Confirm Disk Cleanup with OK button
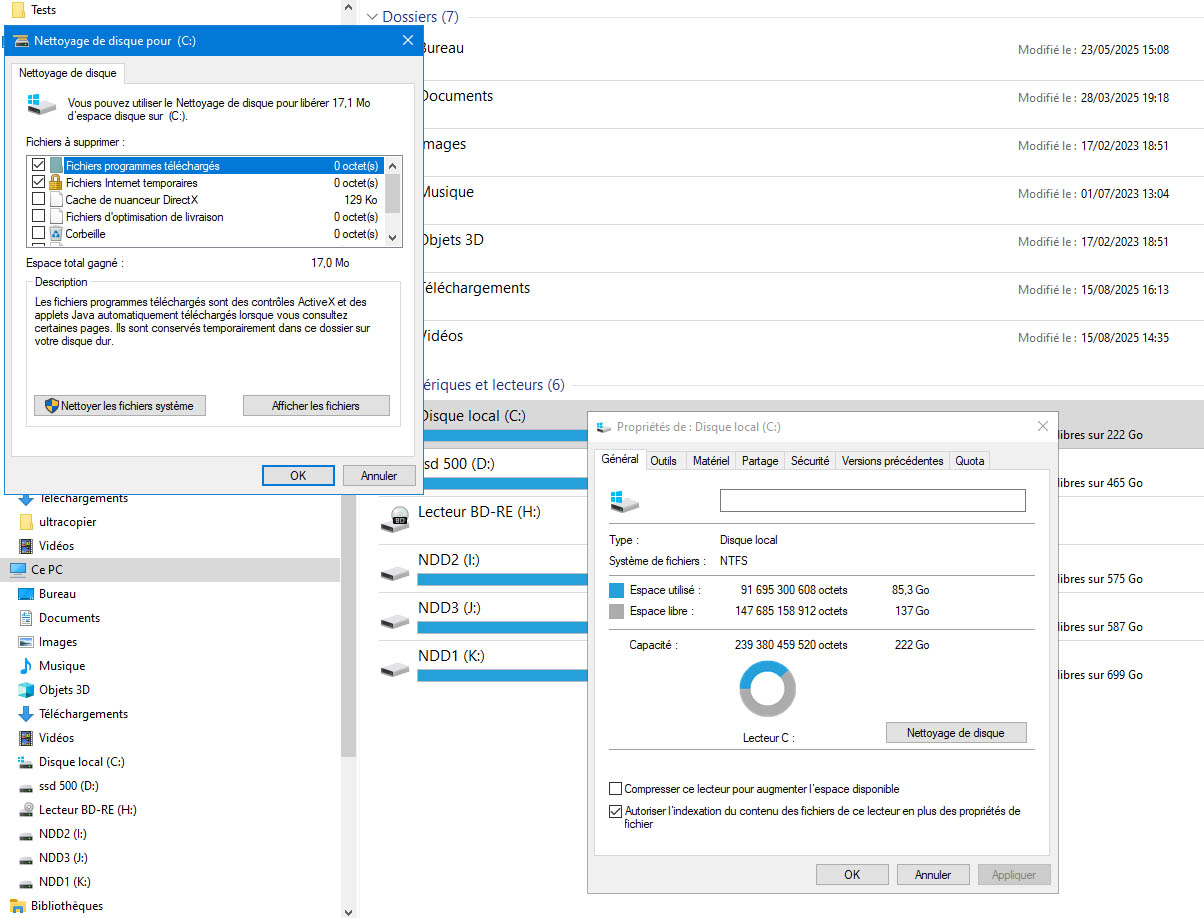This screenshot has width=1204, height=918. (298, 476)
